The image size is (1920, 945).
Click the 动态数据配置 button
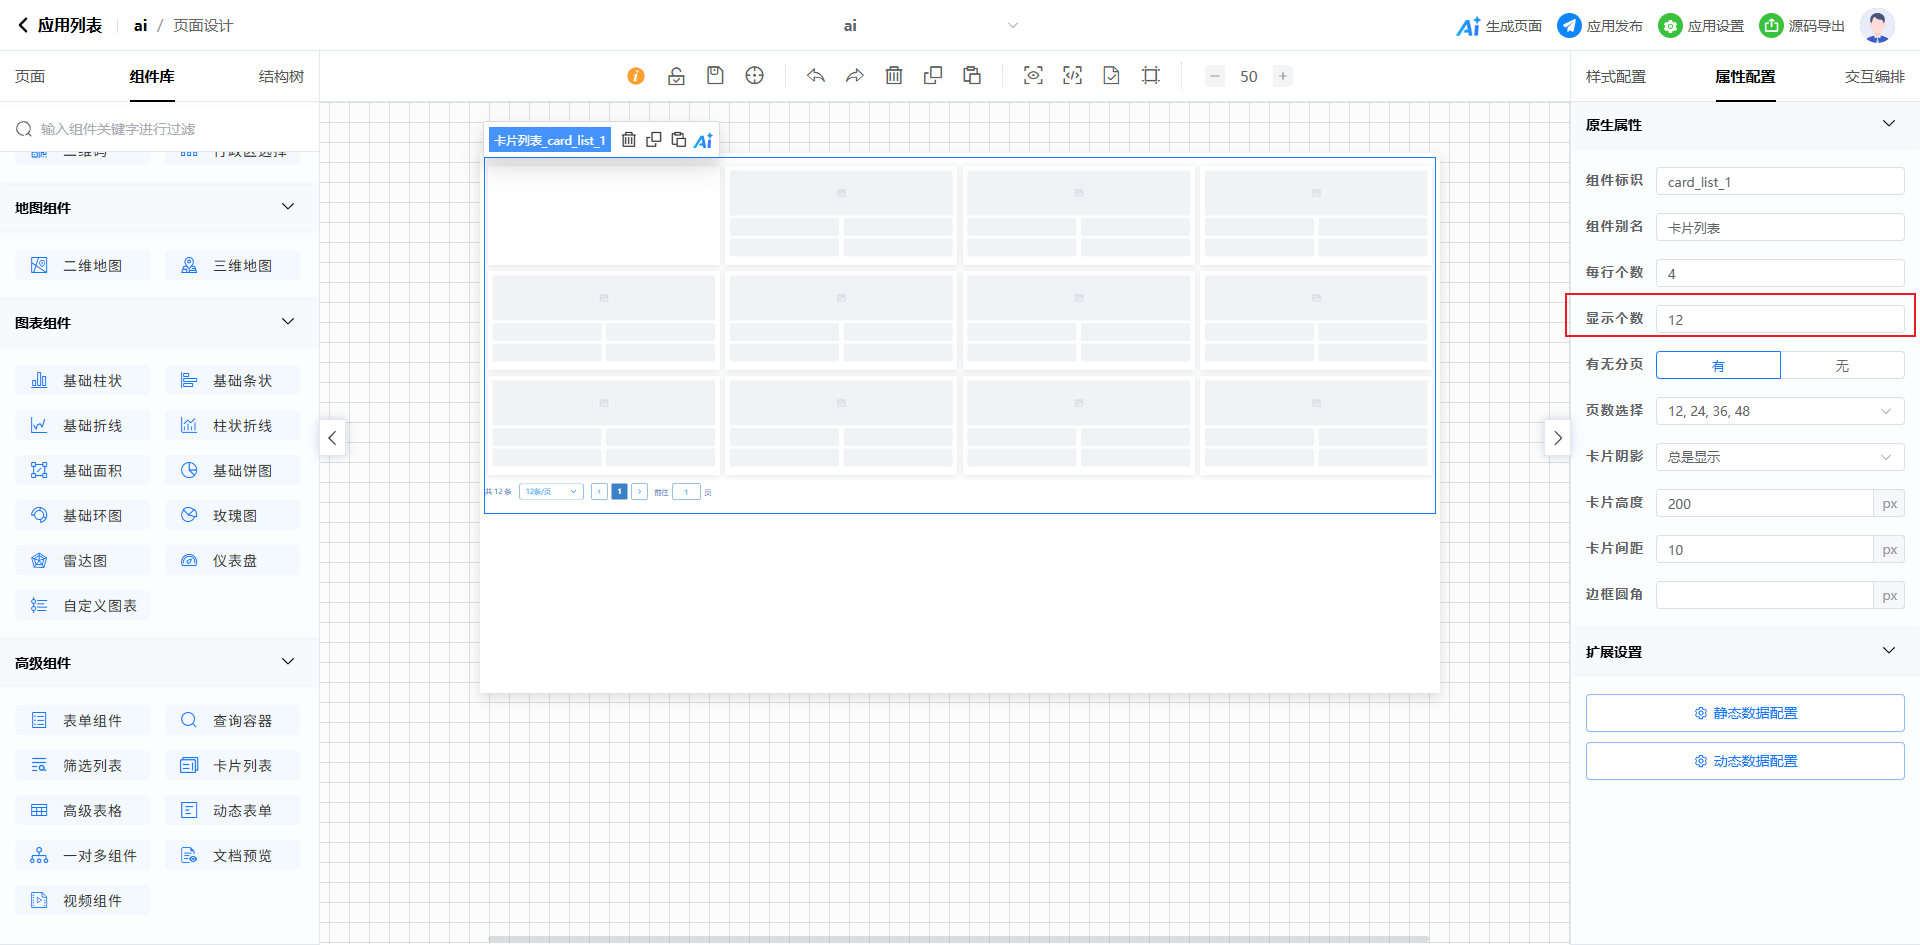tap(1745, 761)
